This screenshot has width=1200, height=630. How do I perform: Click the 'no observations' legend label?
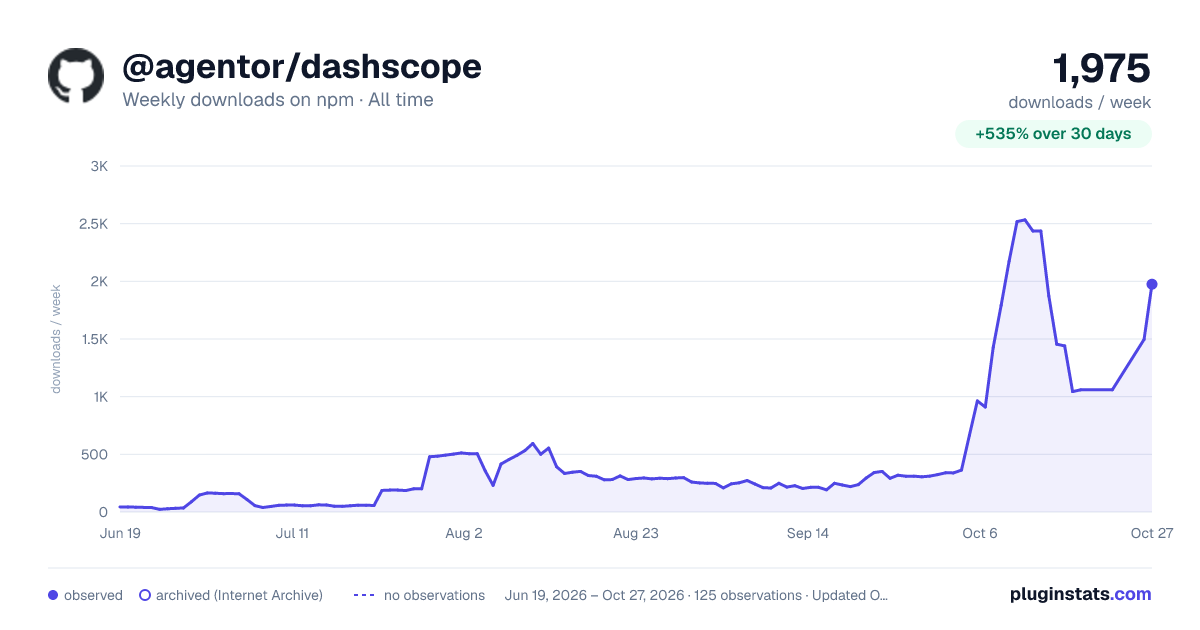(434, 595)
